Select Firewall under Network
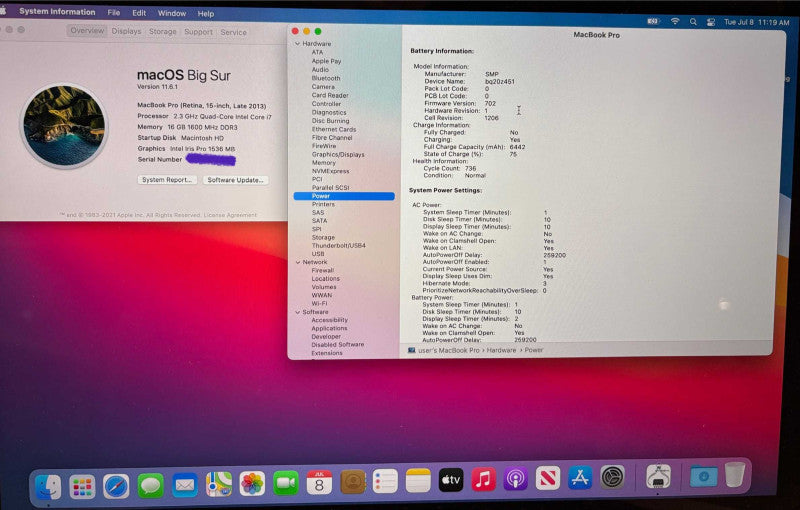This screenshot has width=800, height=510. tap(322, 270)
